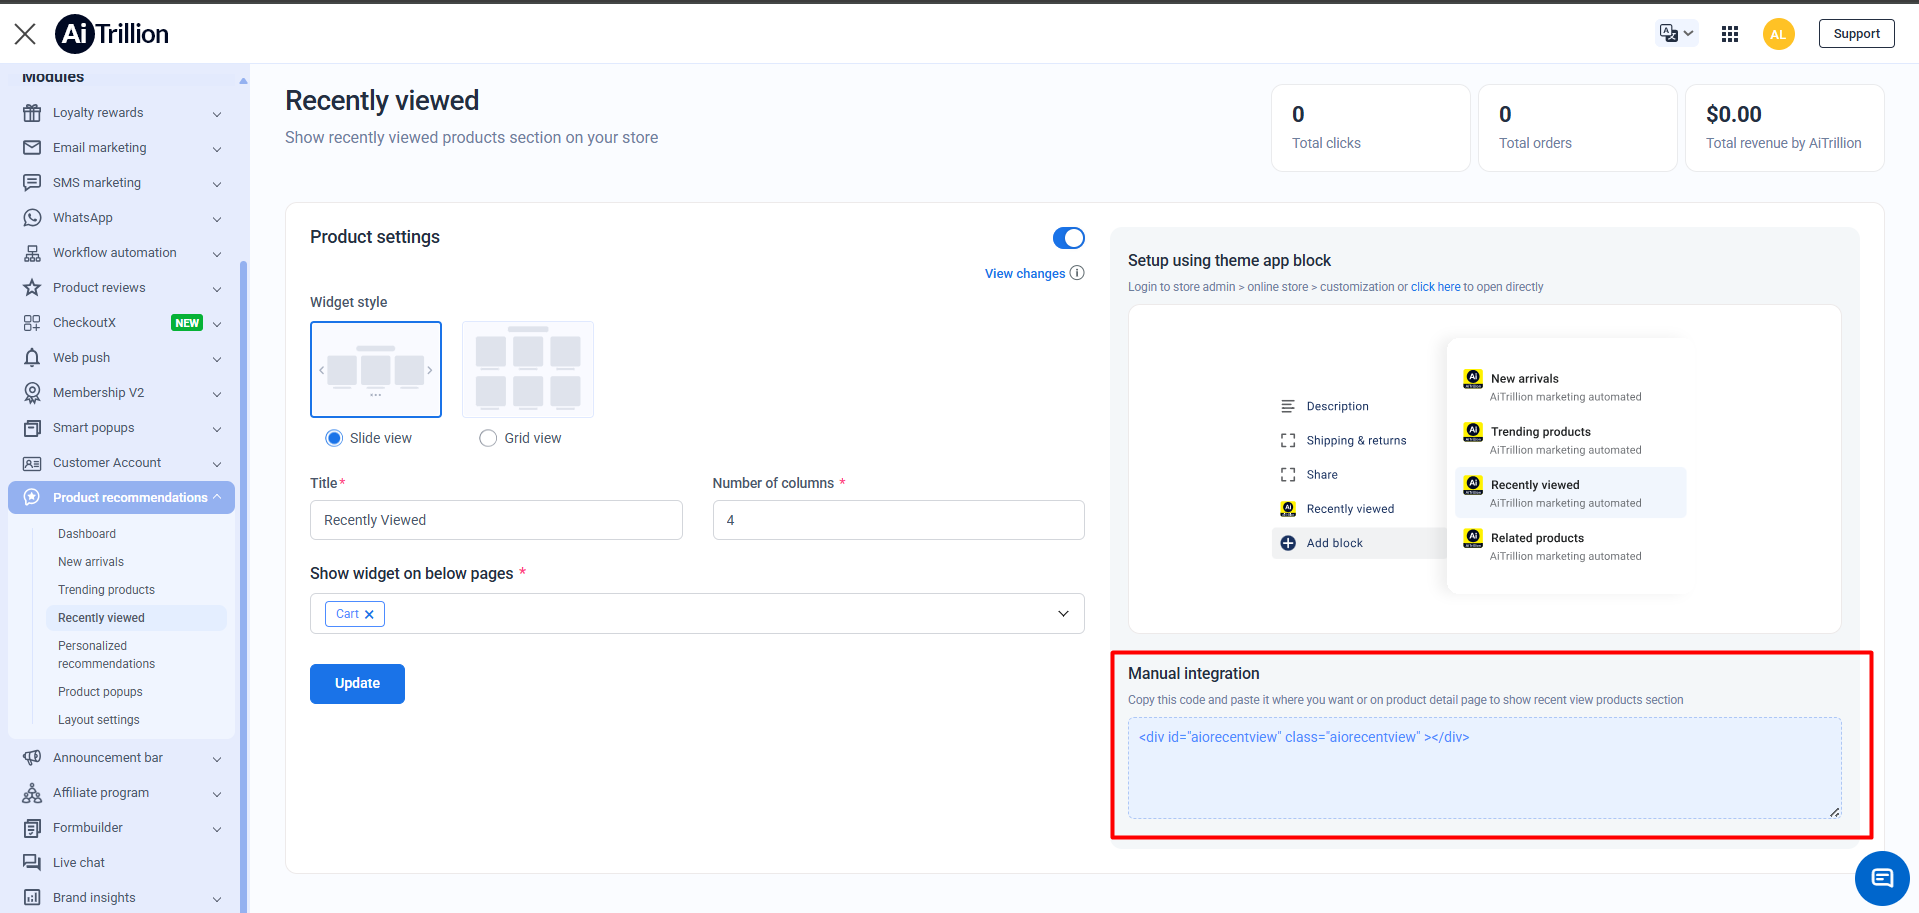Click the Affiliate program icon
The width and height of the screenshot is (1919, 913).
pos(32,793)
